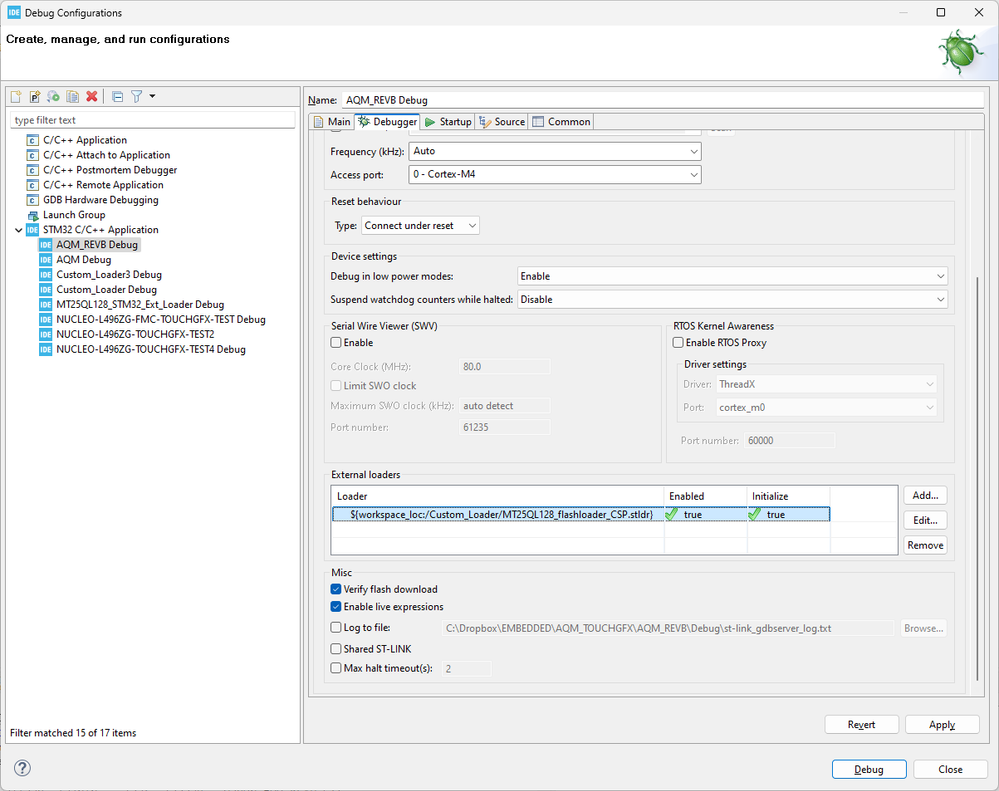Click New prototype configuration icon
This screenshot has height=791, width=999.
[34, 96]
